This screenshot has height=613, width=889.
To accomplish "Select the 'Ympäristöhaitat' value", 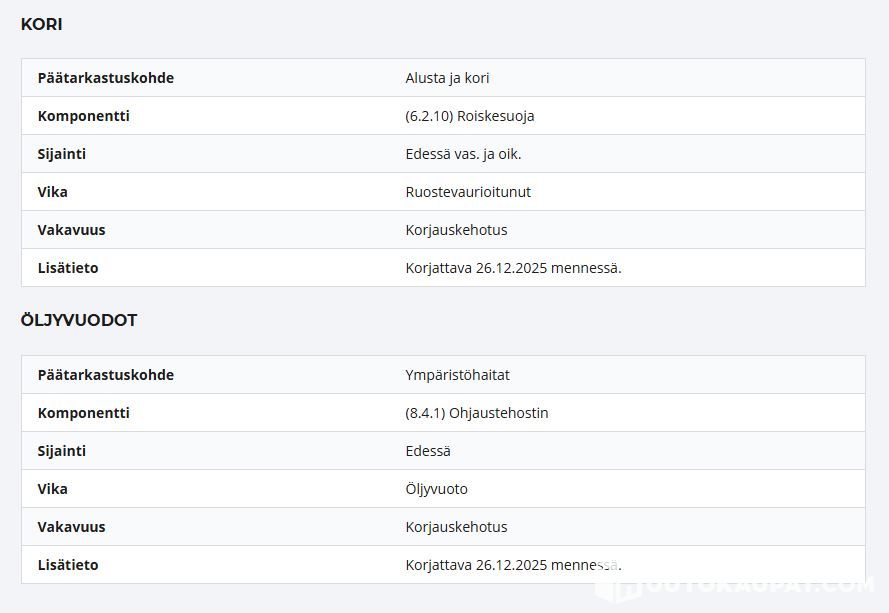I will 457,375.
